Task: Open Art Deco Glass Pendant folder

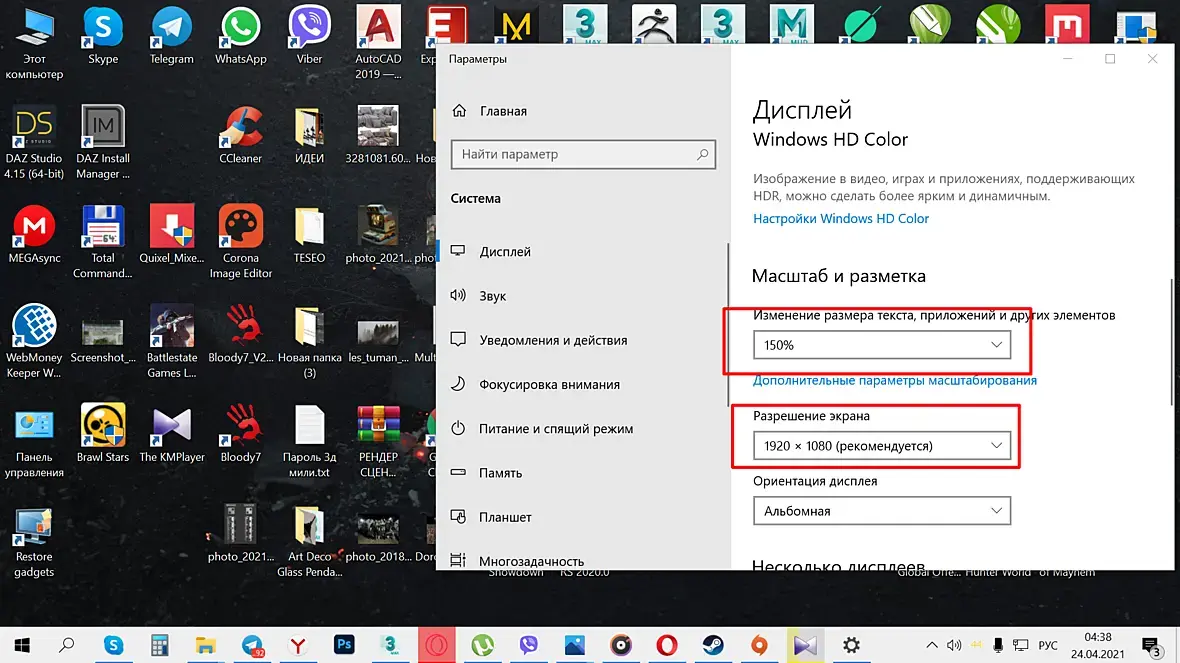Action: (309, 540)
